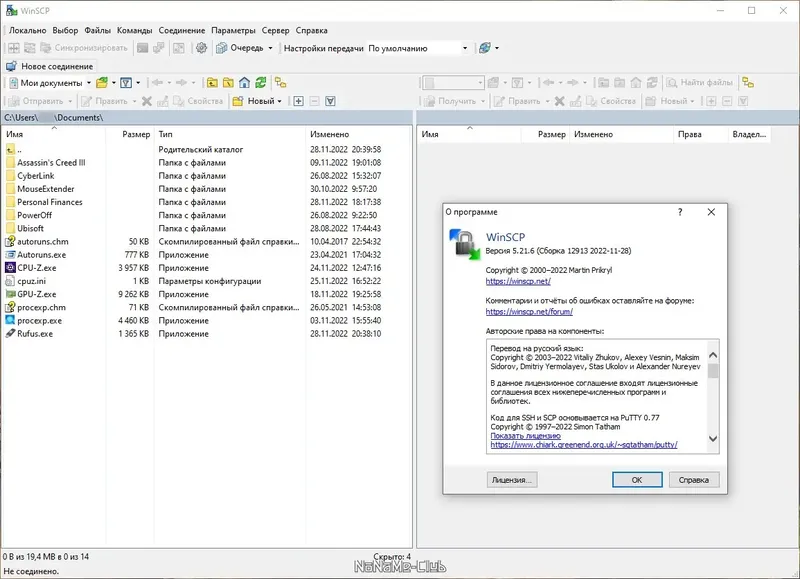Open the Queue (Очередь) toolbar button
Viewport: 800px width, 579px height.
(x=240, y=48)
